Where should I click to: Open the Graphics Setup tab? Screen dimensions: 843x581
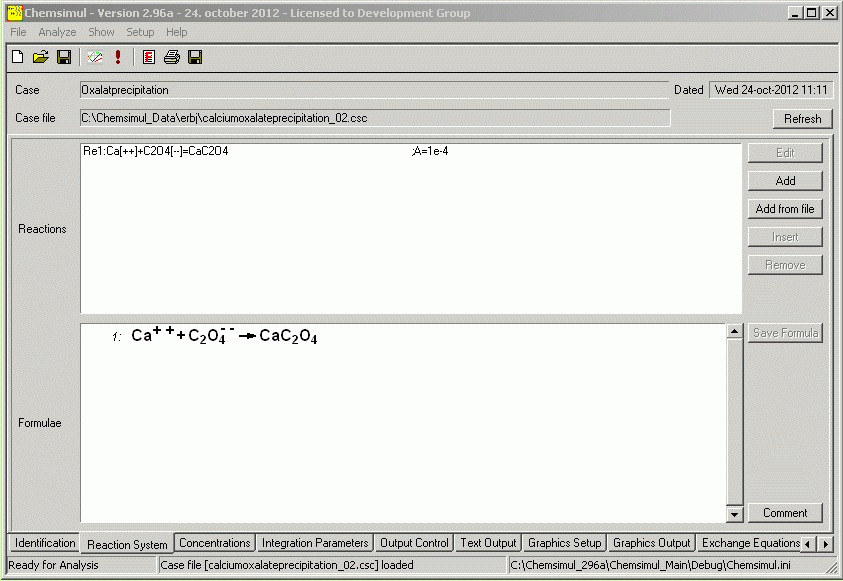(565, 543)
